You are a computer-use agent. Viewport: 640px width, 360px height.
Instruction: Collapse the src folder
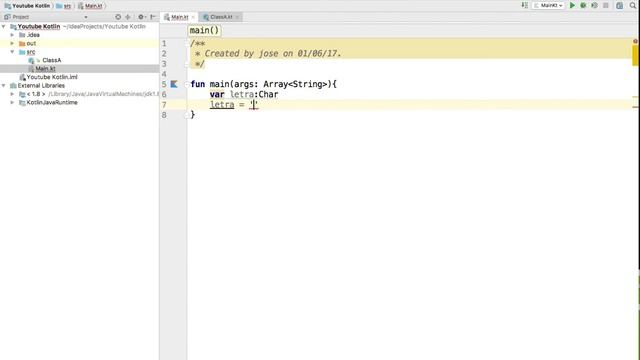click(12, 52)
